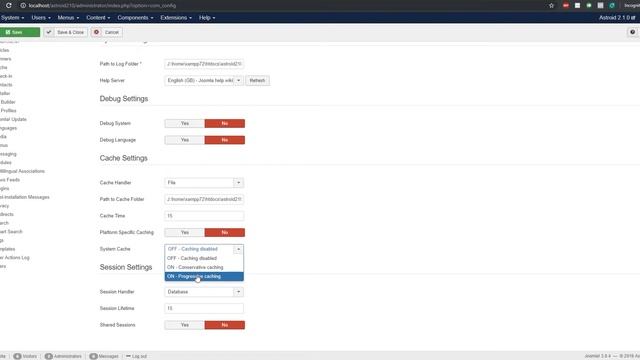Viewport: 640px width, 360px height.
Task: Open Multilingual Associations in the sidebar
Action: click(x=22, y=171)
